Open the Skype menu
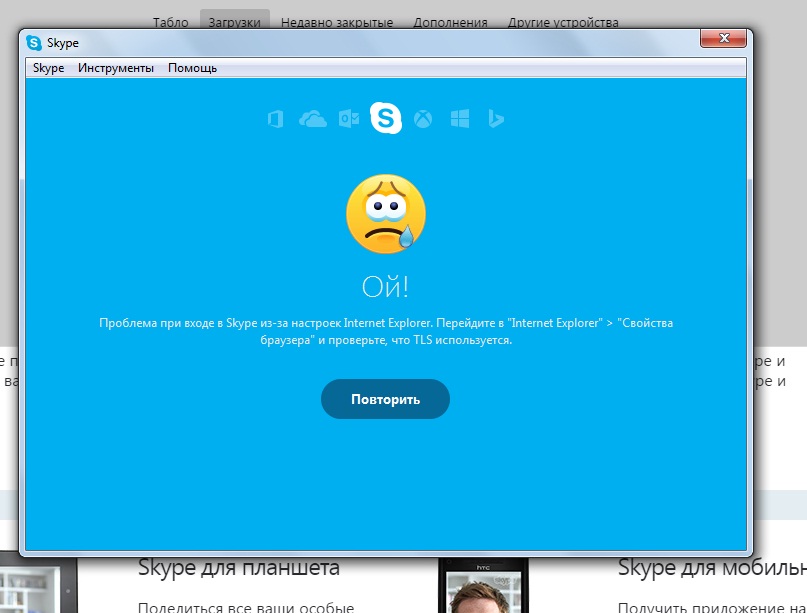The width and height of the screenshot is (807, 613). coord(48,68)
